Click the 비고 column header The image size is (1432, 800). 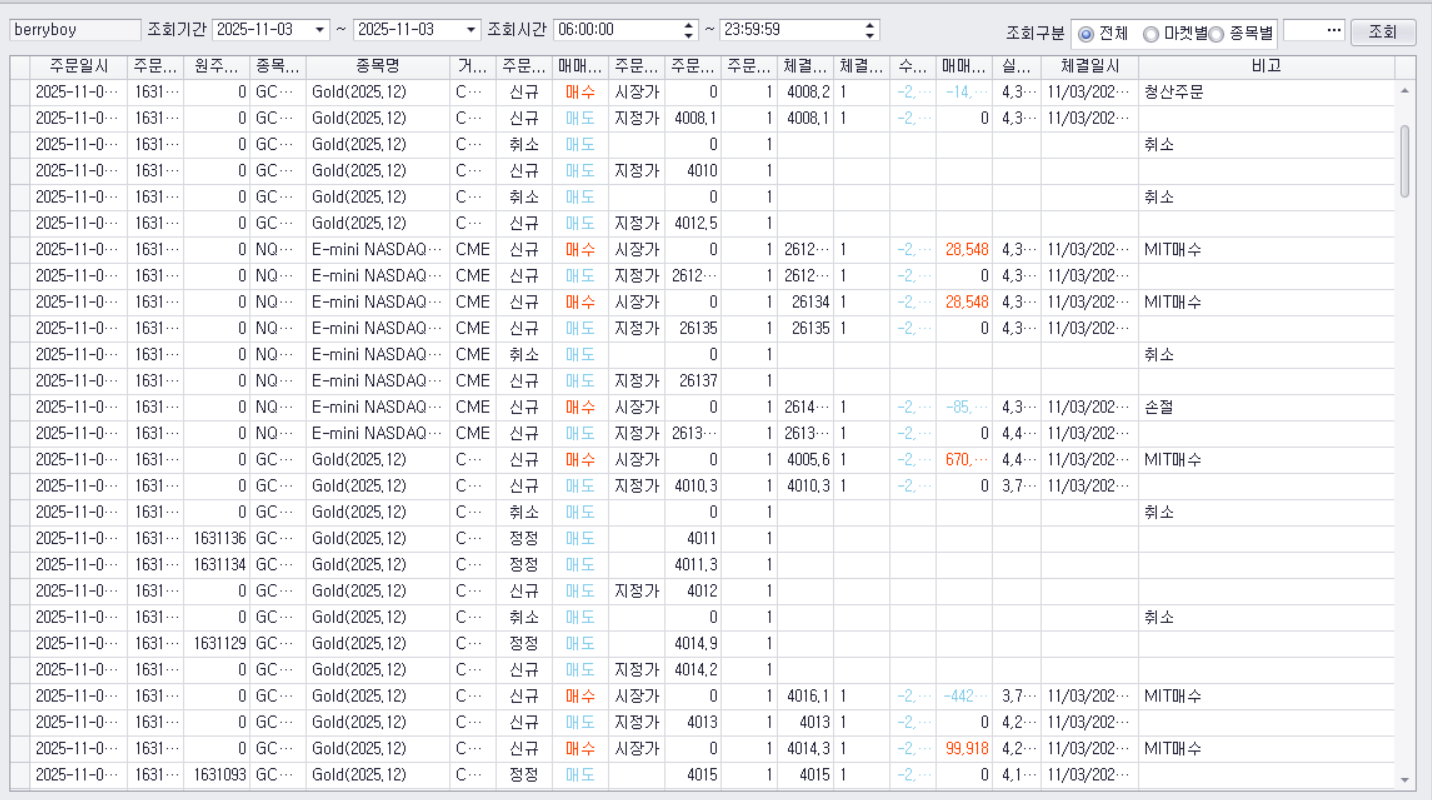[x=1266, y=67]
